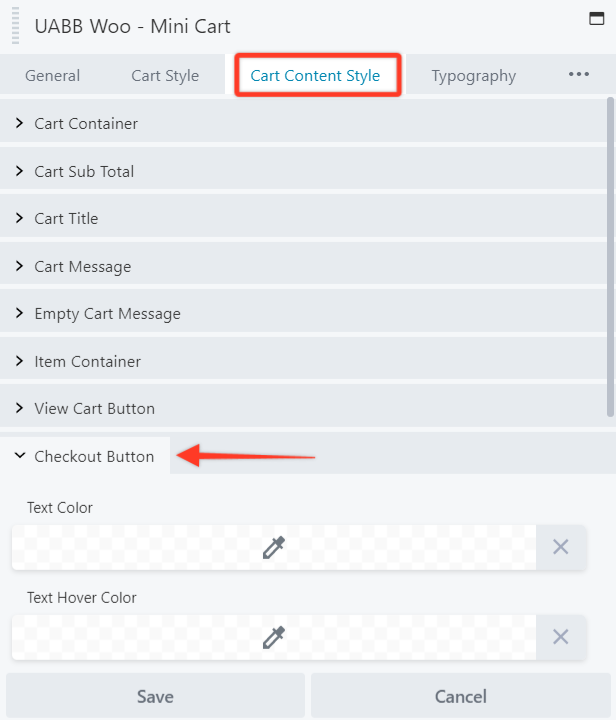Grab the panel drag handle

[15, 26]
